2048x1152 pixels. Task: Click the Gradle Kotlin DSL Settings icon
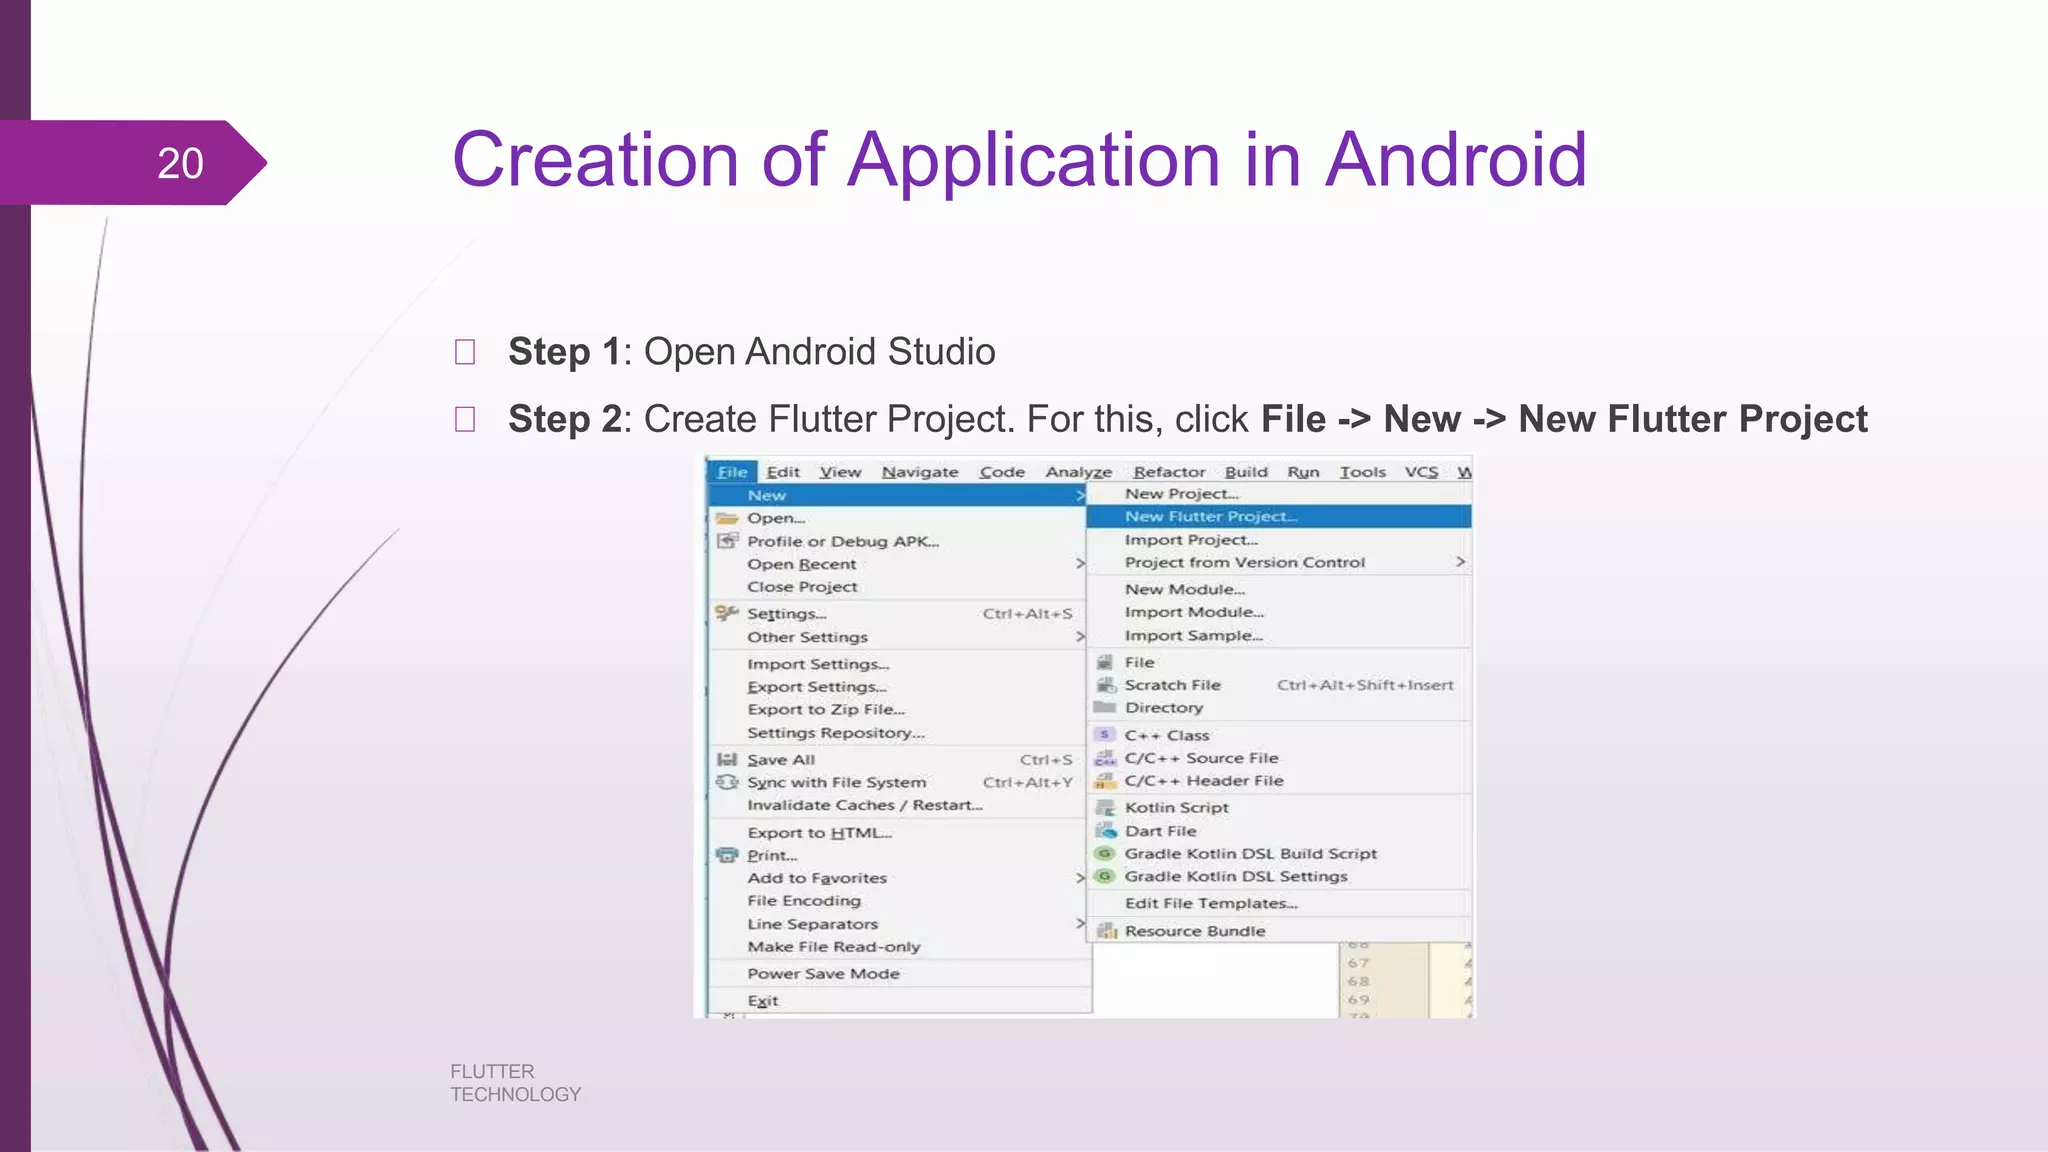(1105, 876)
